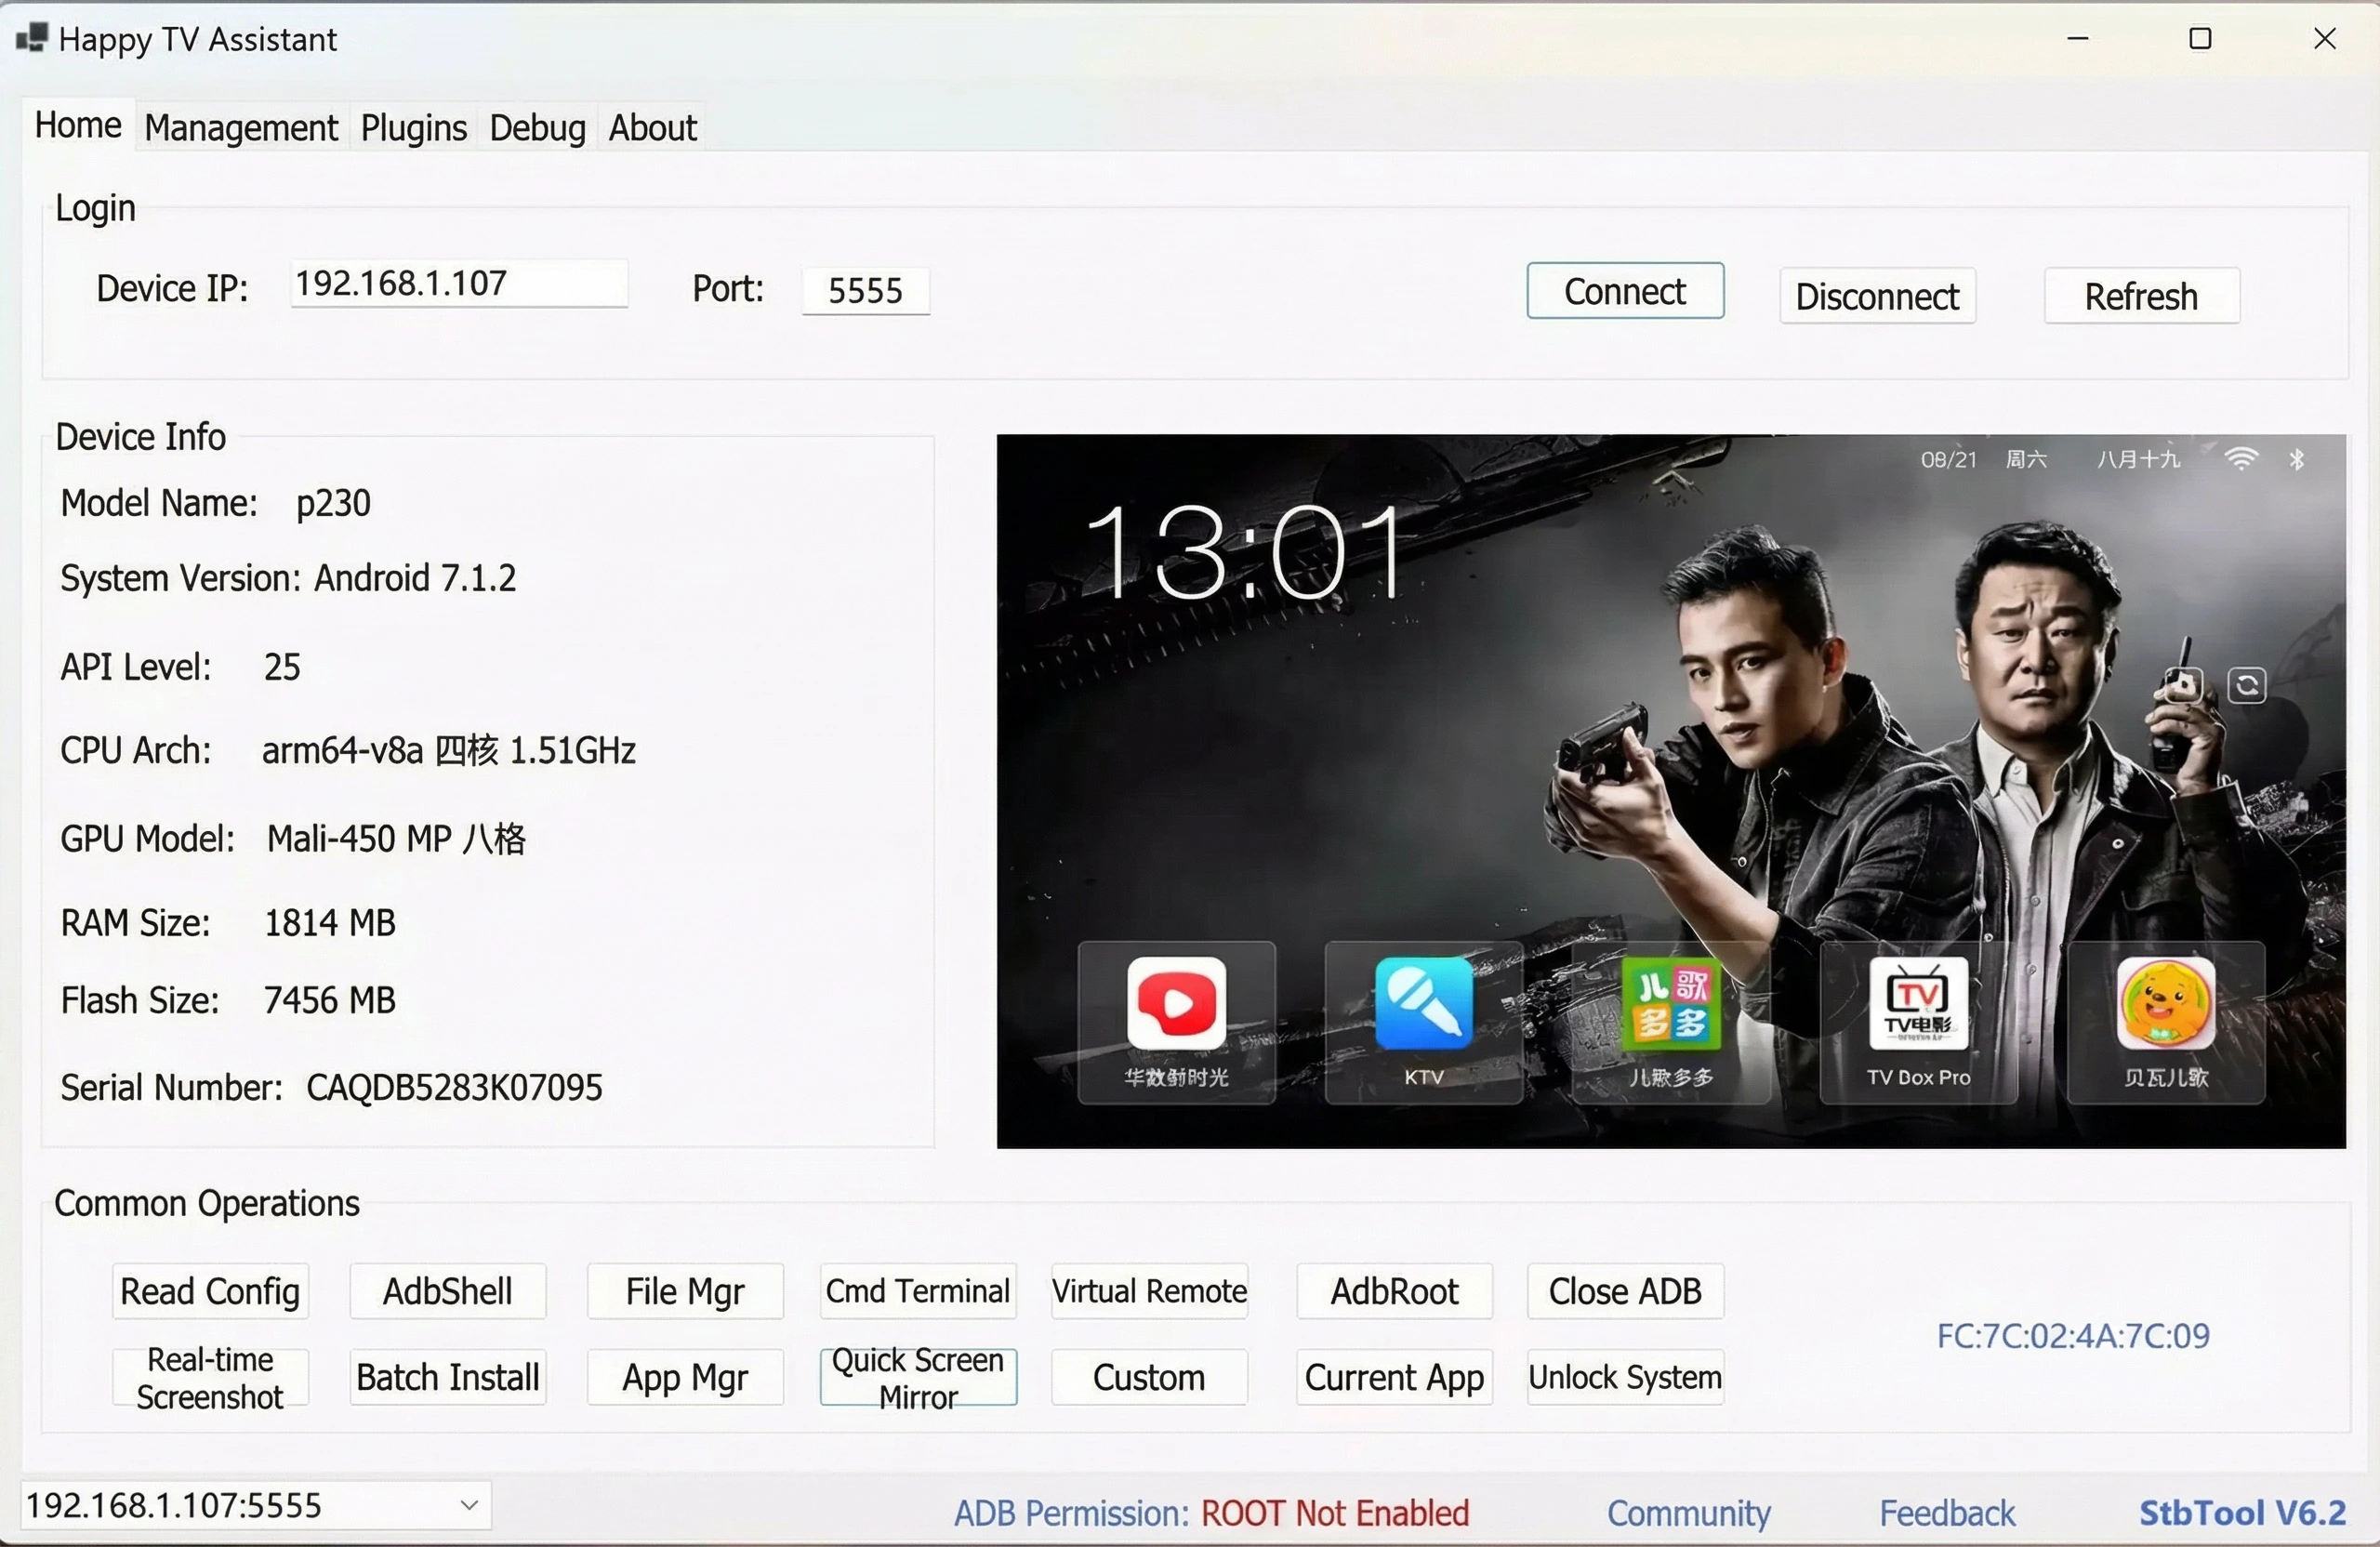This screenshot has height=1547, width=2380.
Task: Switch to the Management tab
Action: [240, 127]
